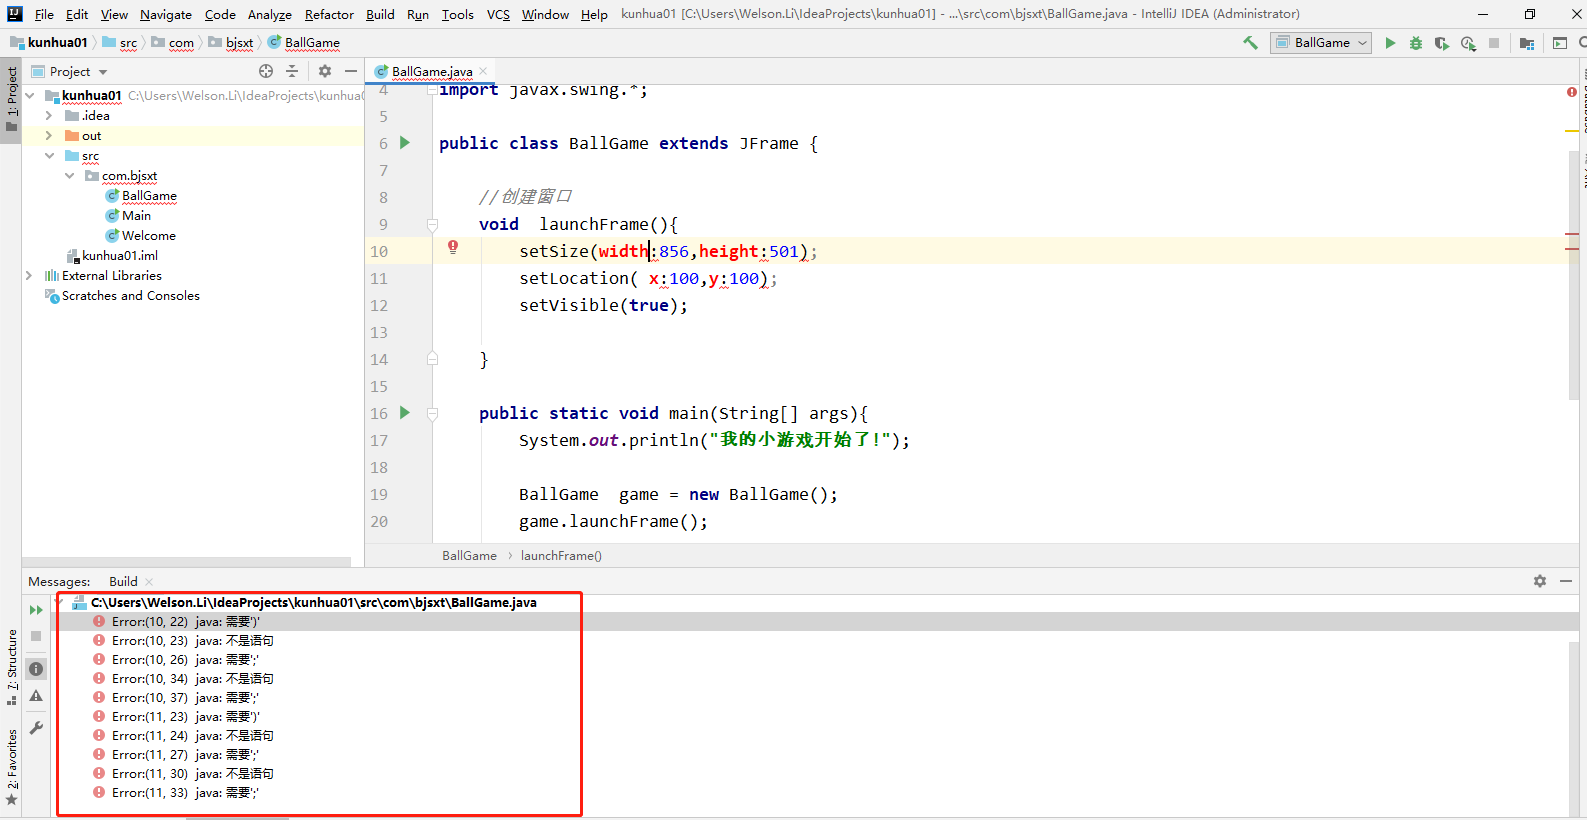Switch to the BallGame.java editor tab

(432, 71)
